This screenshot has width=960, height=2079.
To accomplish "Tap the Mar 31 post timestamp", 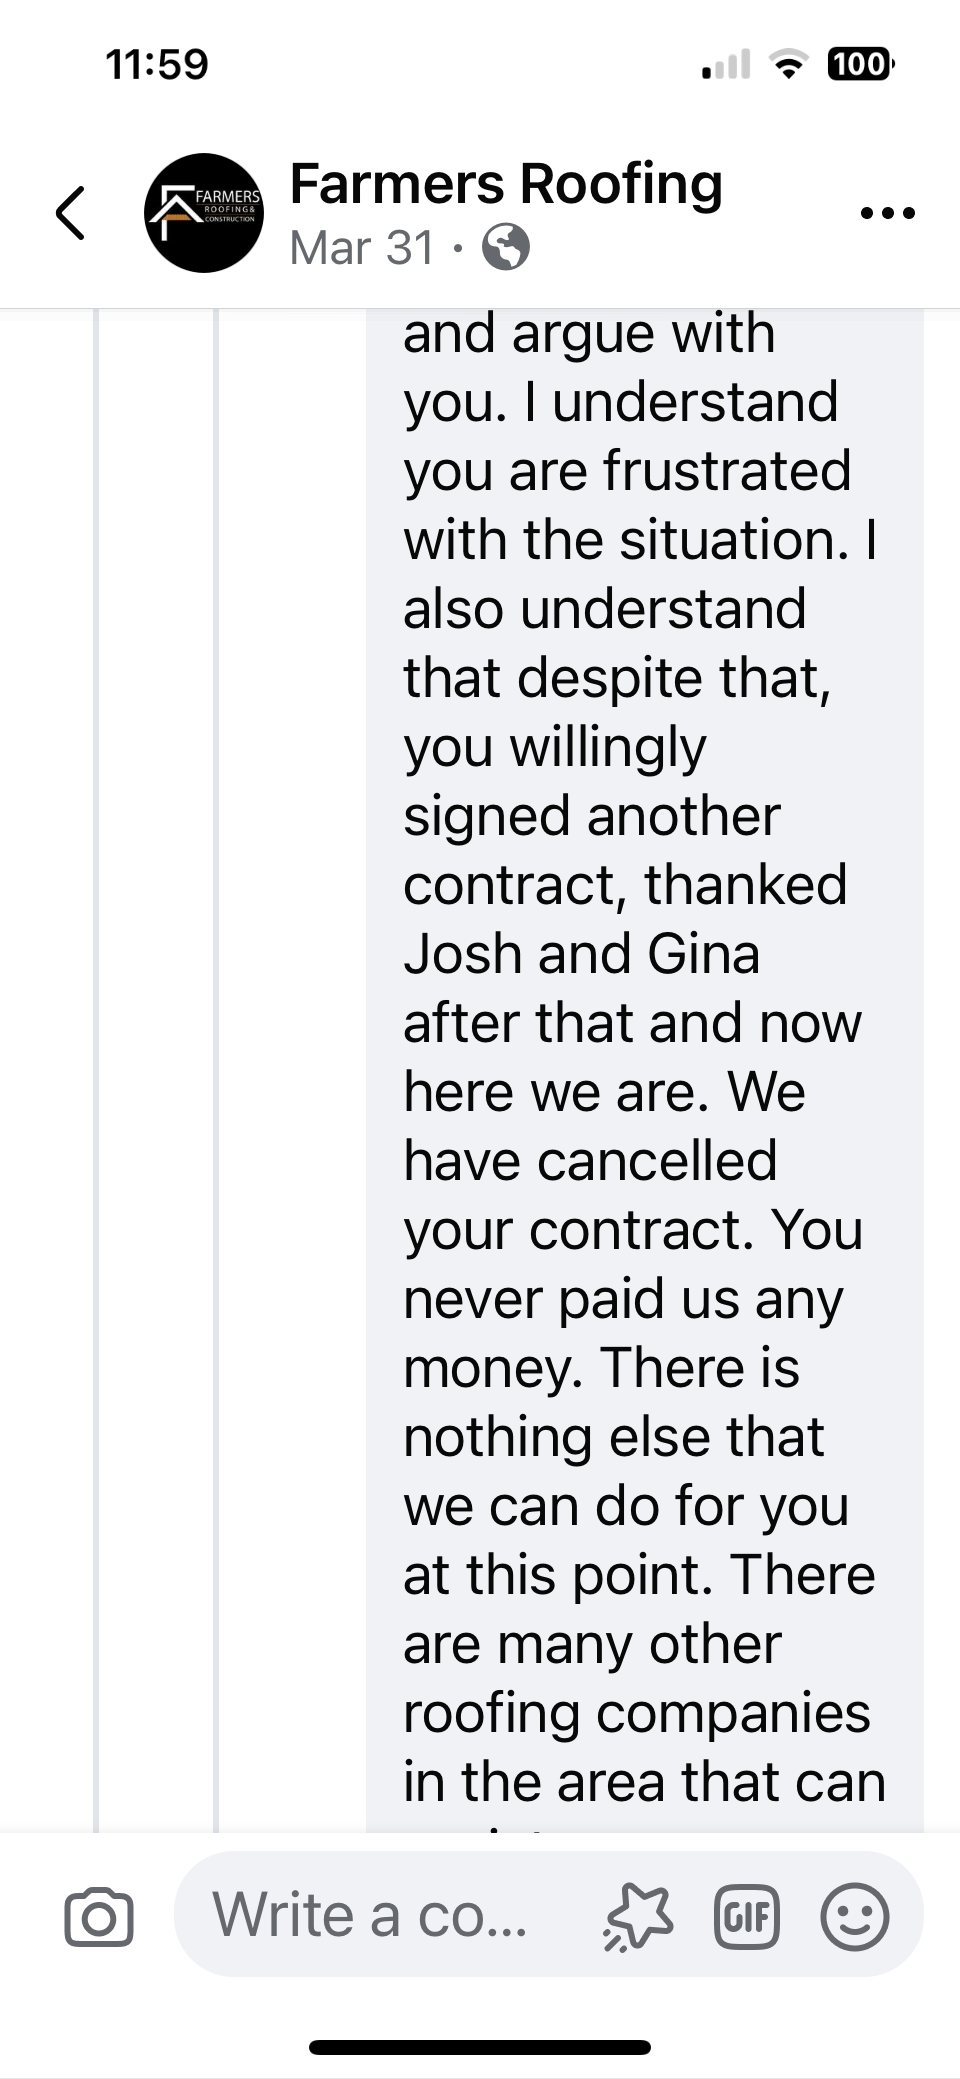I will pos(362,248).
